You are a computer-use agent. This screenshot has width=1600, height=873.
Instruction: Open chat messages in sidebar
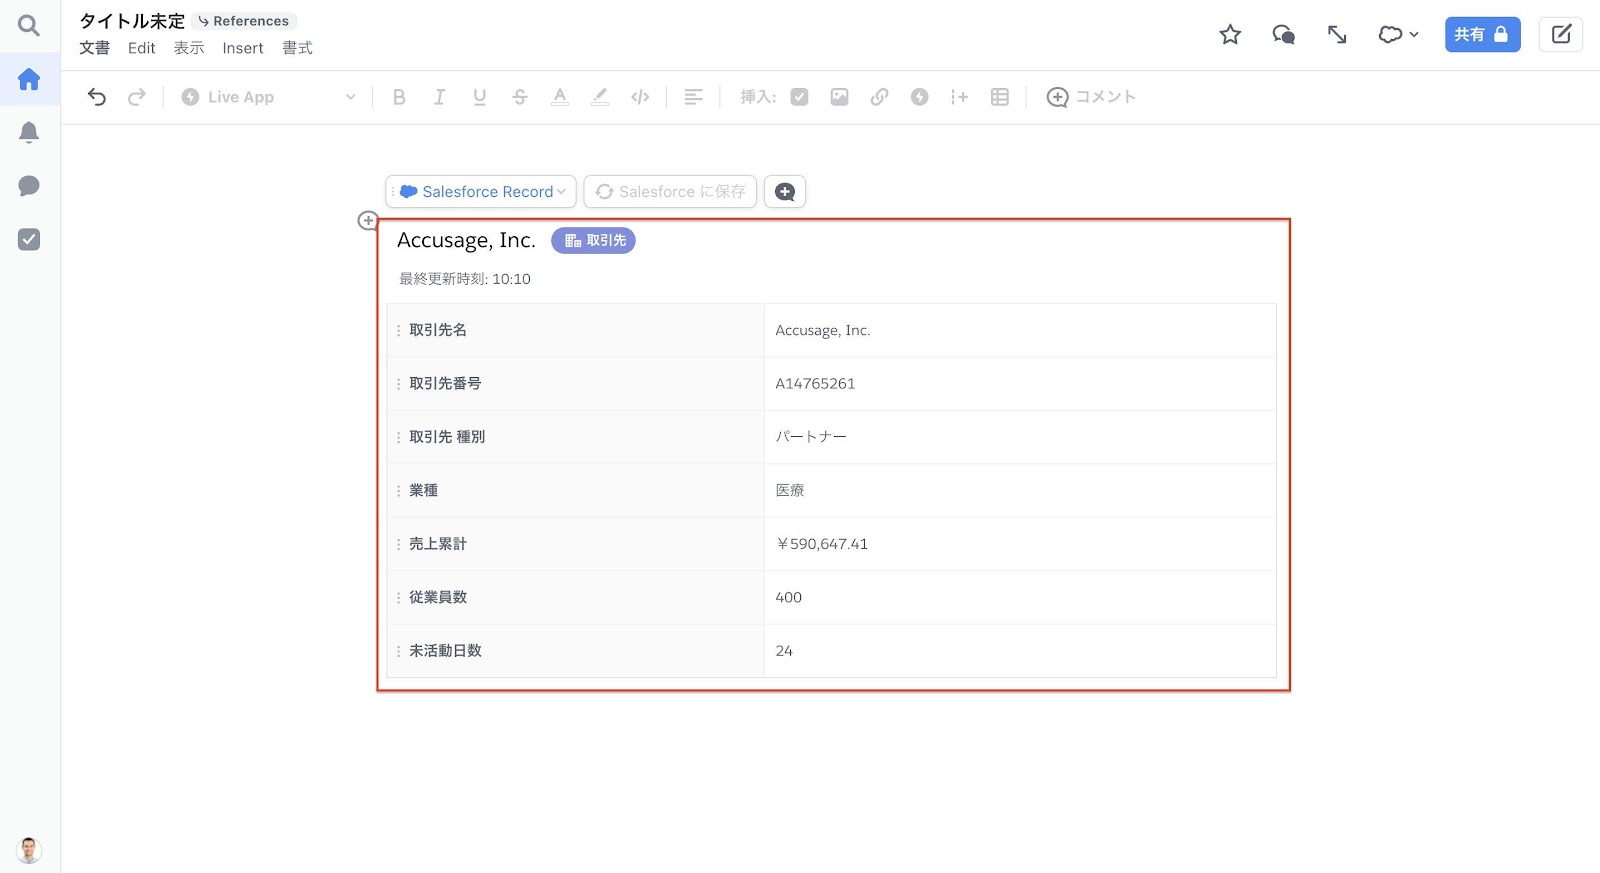29,186
